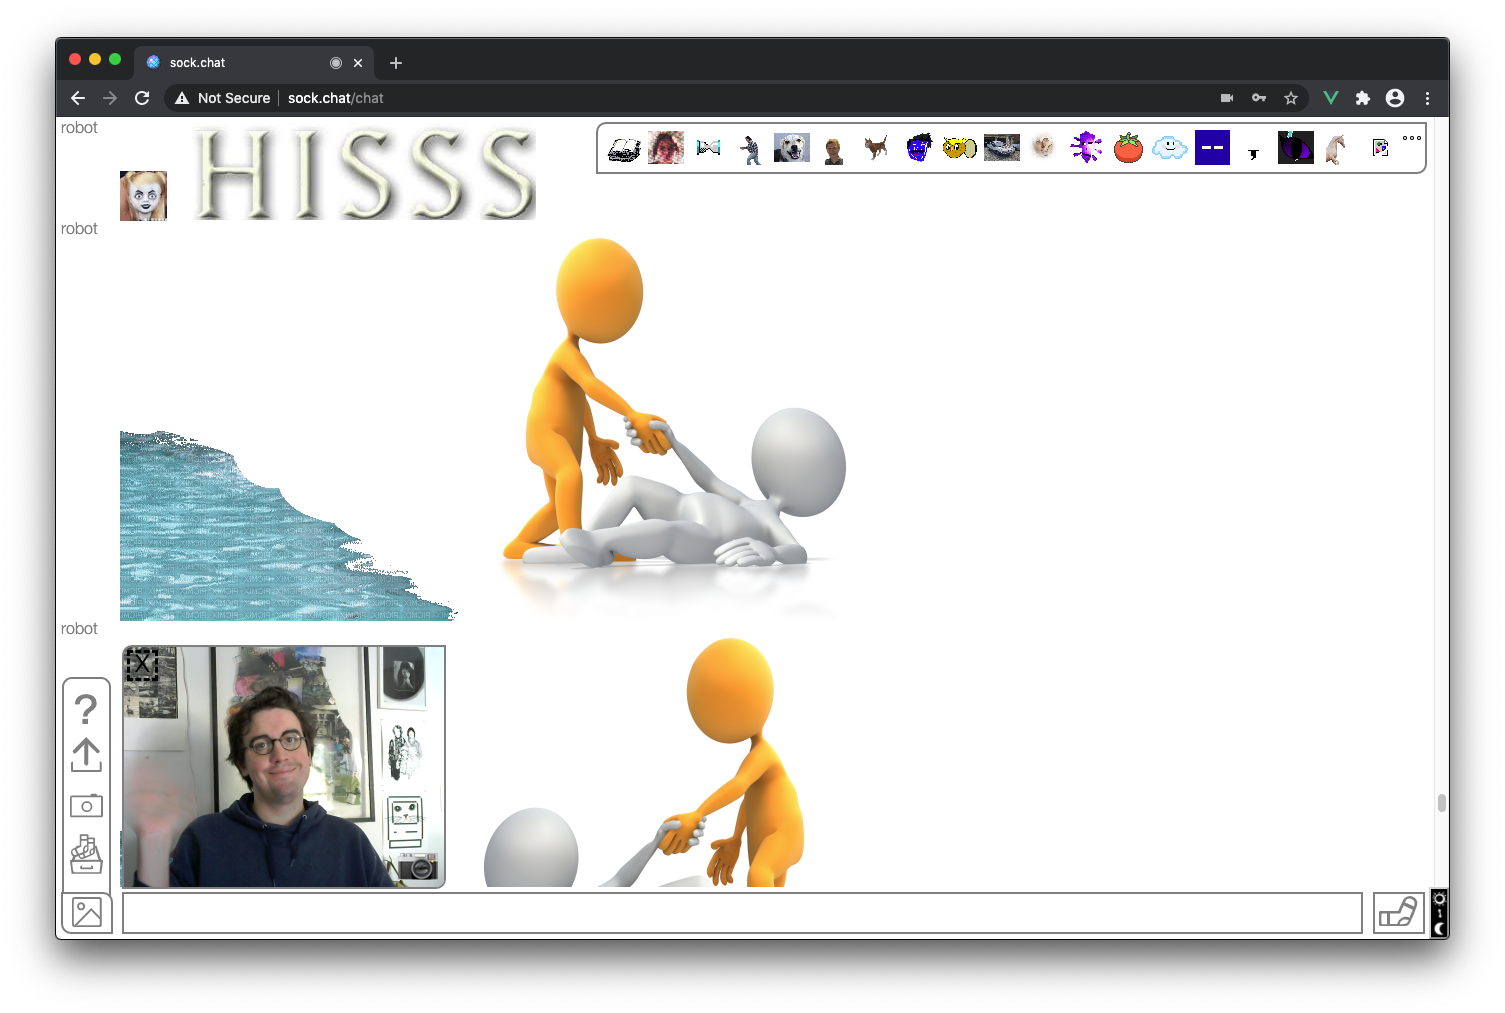Enable light mode with the sun toggle
This screenshot has height=1013, width=1505.
pos(1439,899)
